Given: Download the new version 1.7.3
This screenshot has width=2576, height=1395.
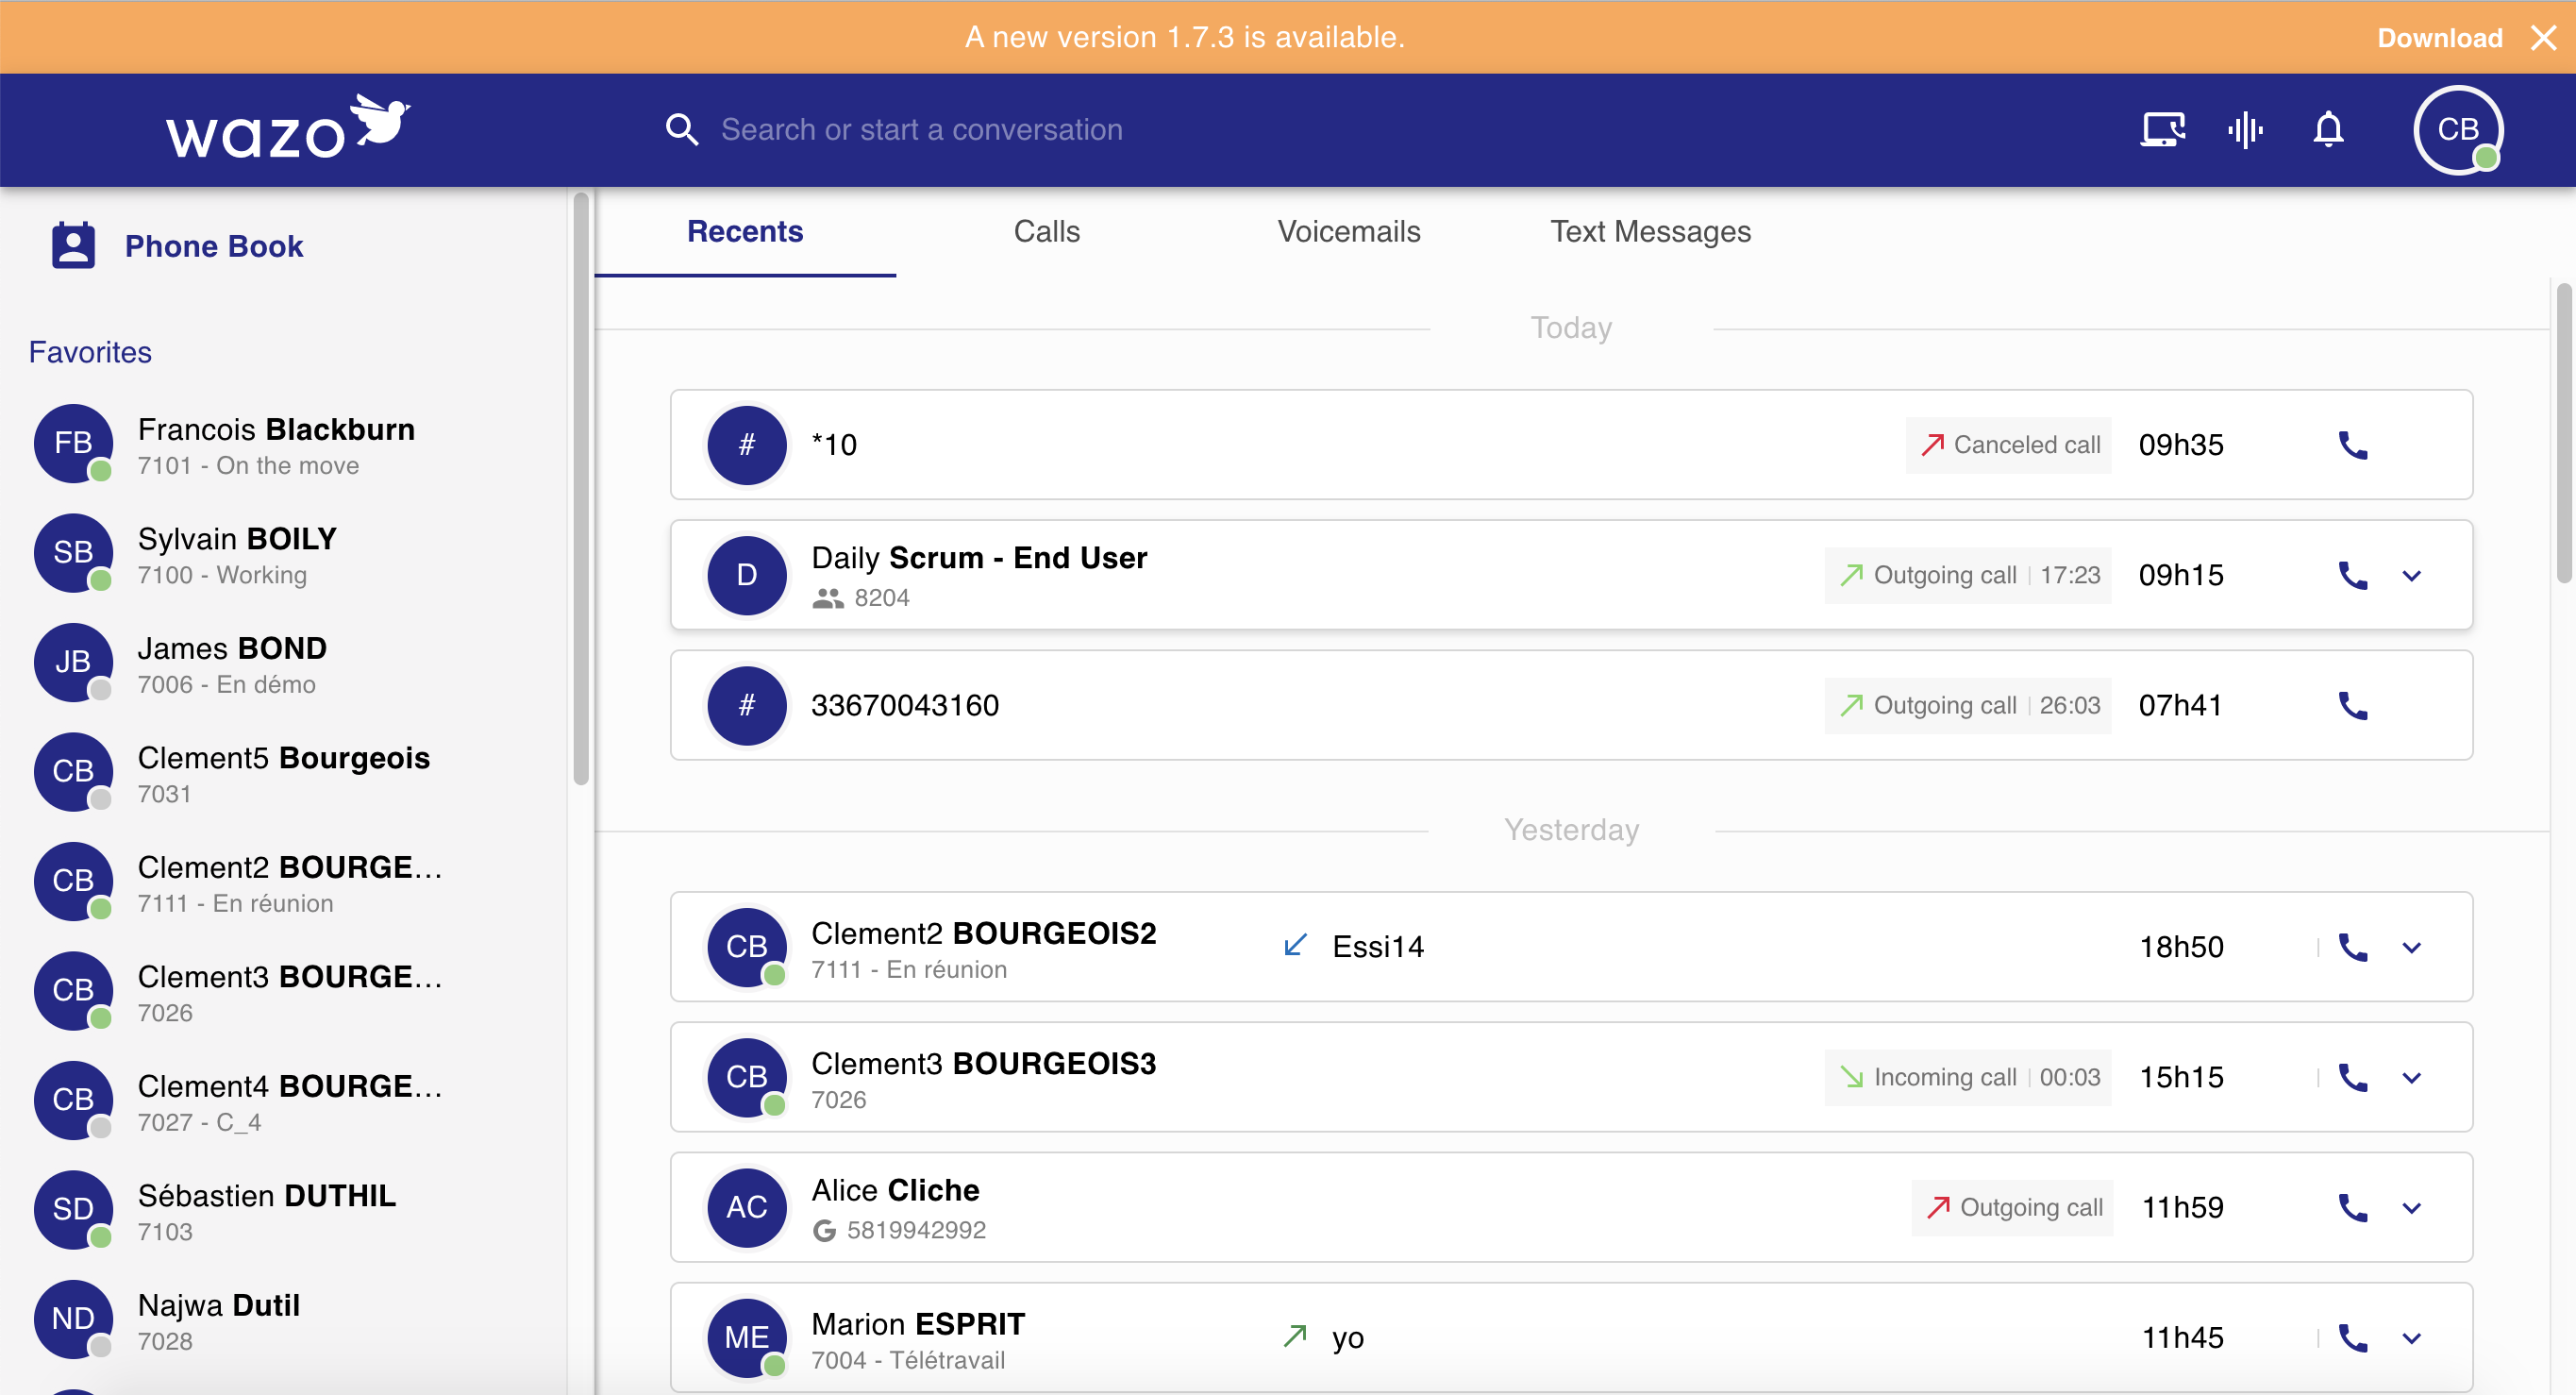Looking at the screenshot, I should [2440, 38].
